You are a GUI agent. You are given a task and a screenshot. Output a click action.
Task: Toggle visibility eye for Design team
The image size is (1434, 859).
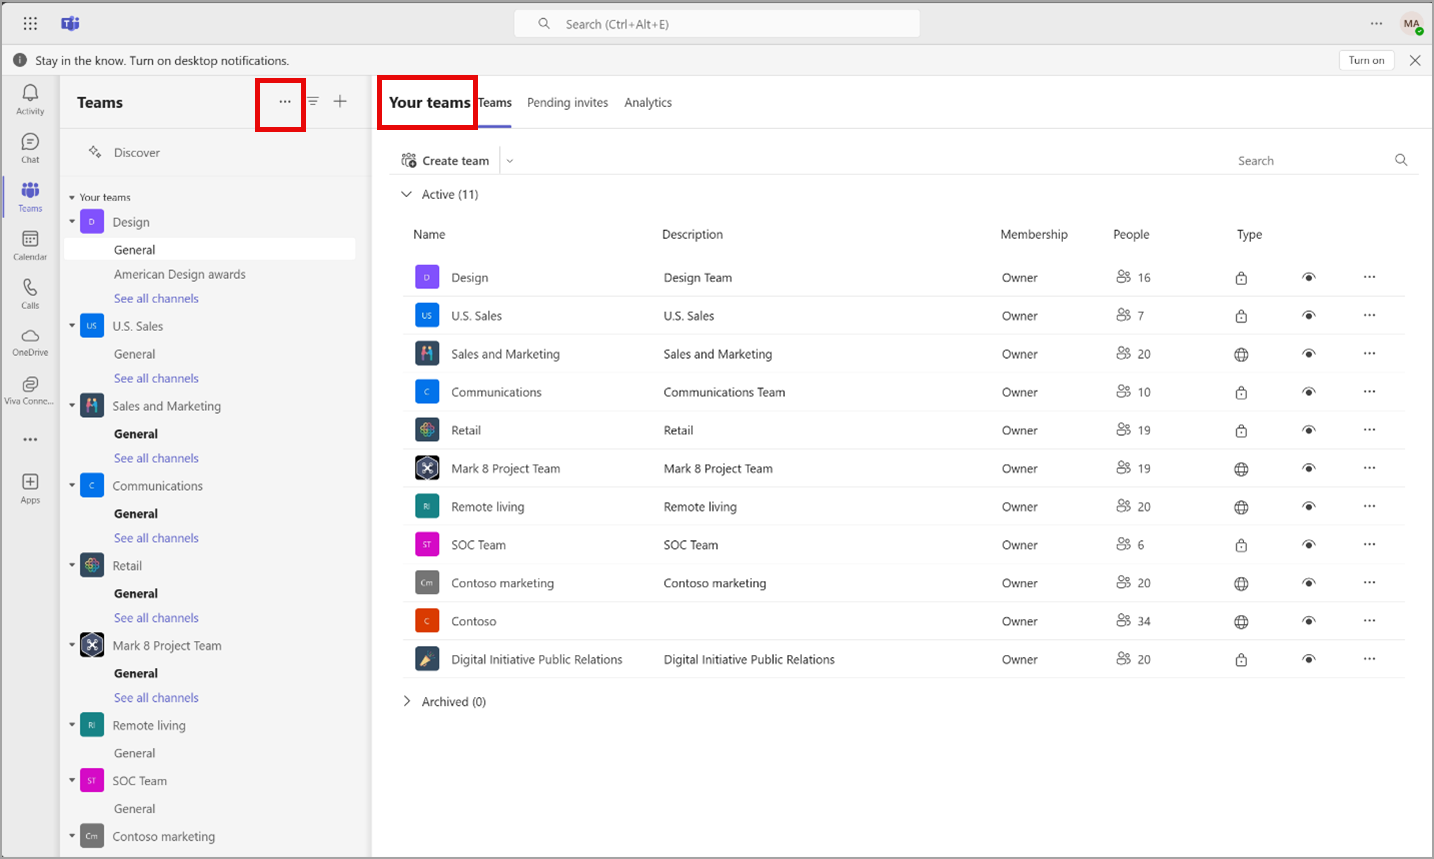tap(1308, 278)
